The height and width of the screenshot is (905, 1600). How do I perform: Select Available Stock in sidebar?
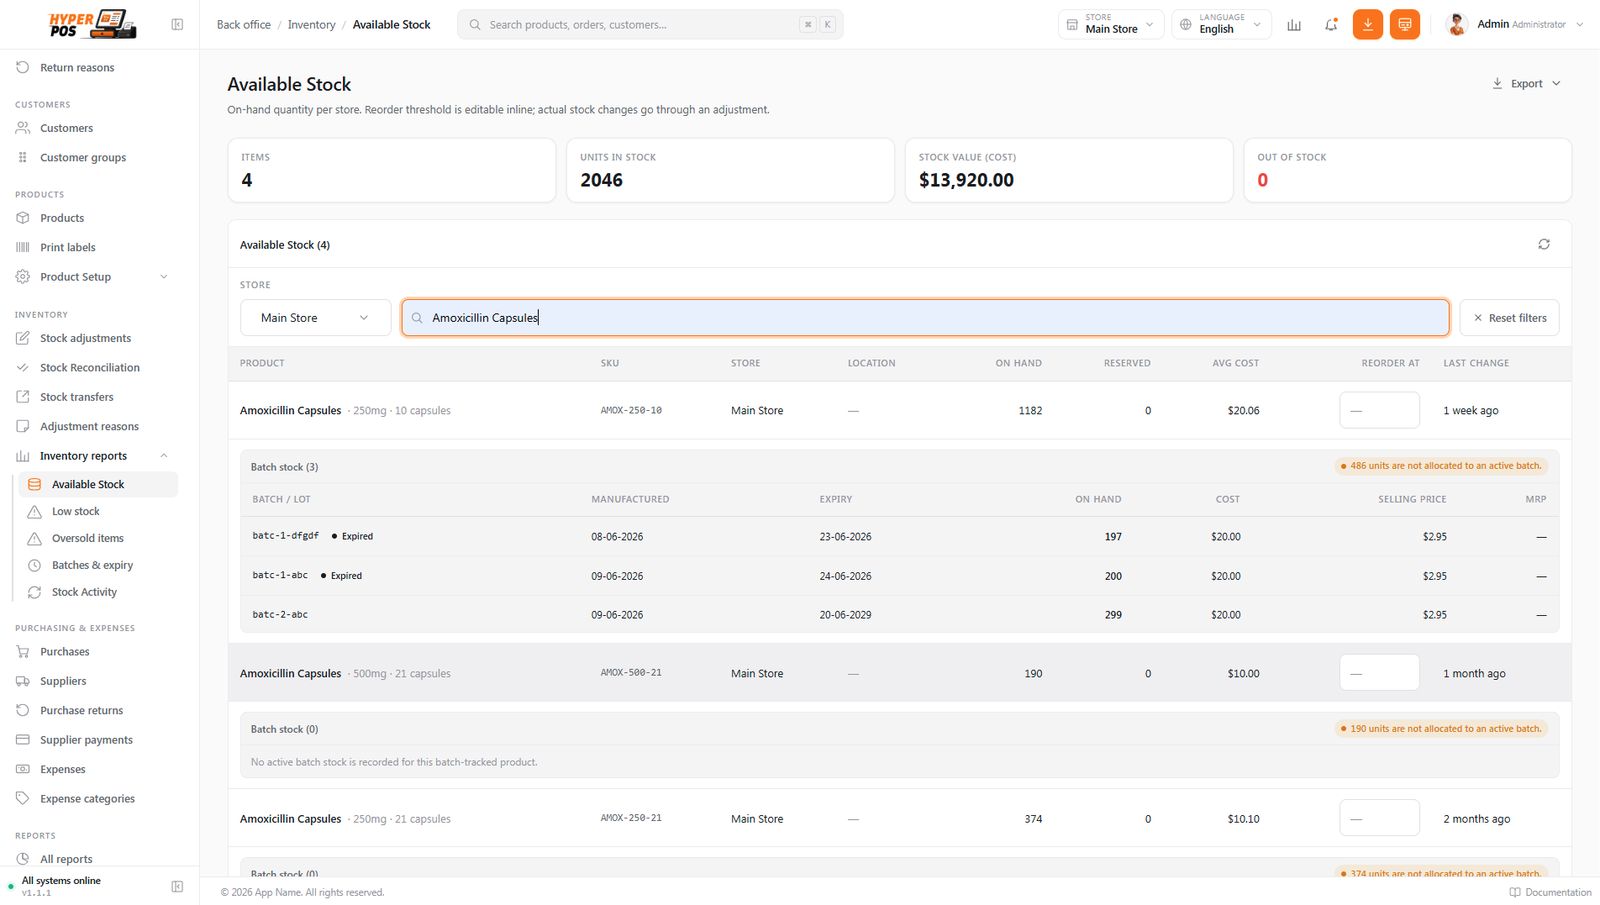pos(98,484)
